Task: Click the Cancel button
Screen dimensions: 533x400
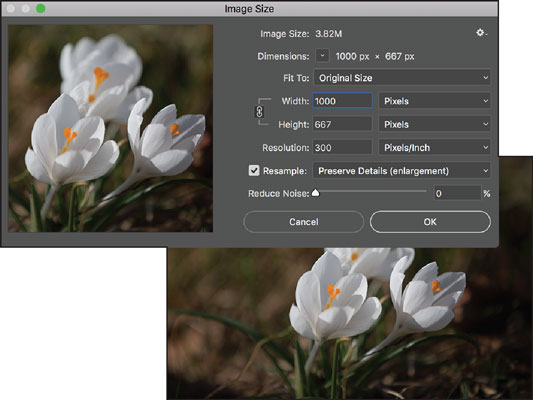Action: [304, 222]
